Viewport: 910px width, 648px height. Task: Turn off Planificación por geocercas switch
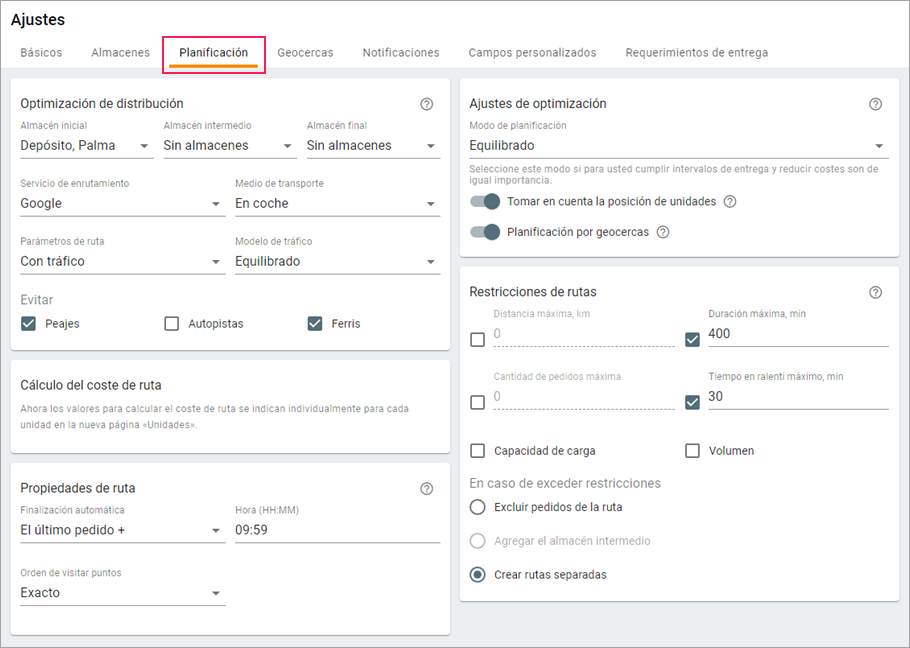[485, 232]
